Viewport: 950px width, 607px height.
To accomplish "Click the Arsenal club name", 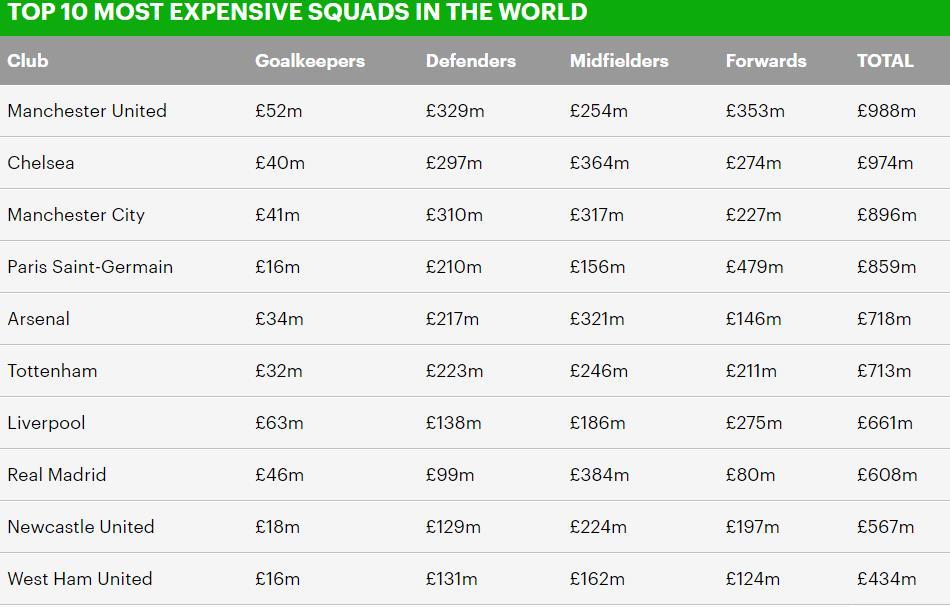I will 38,319.
